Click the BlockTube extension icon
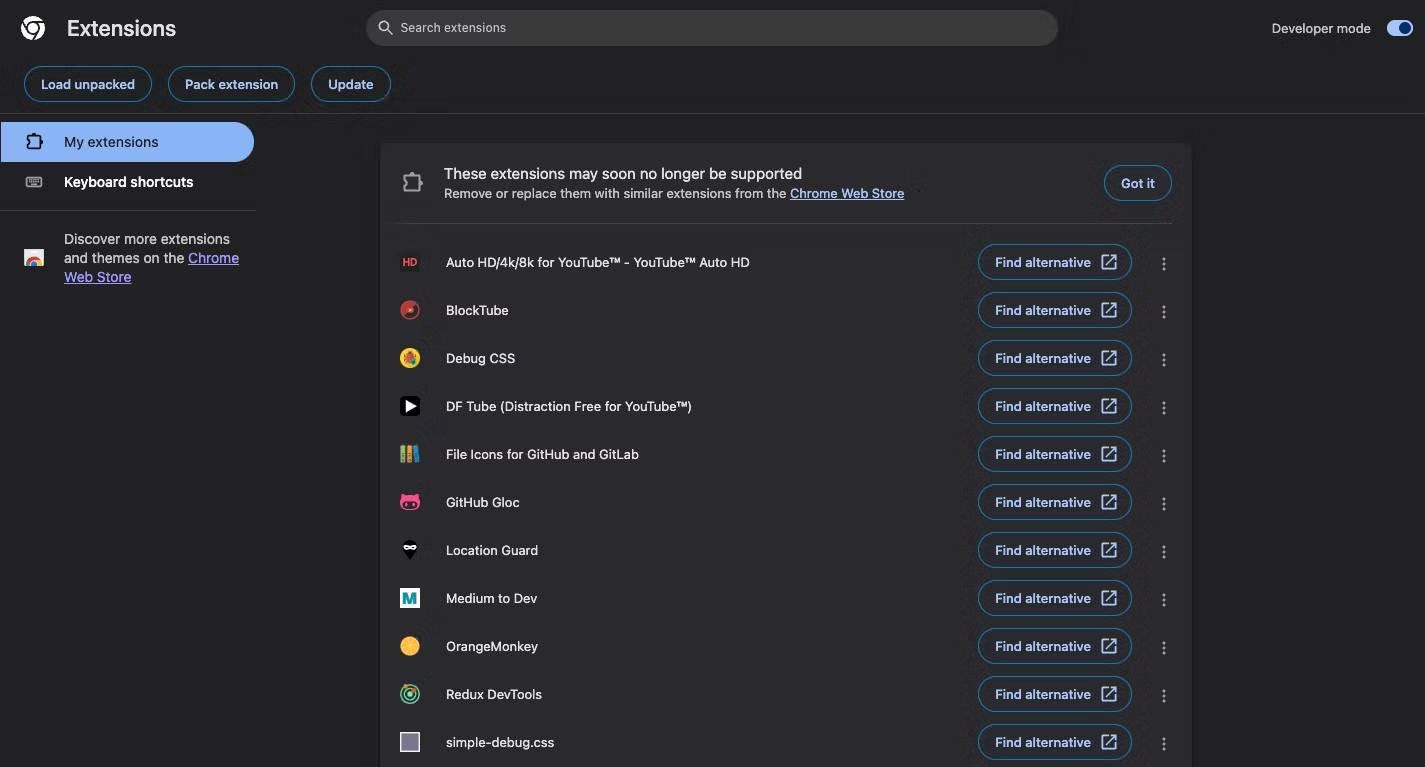This screenshot has height=767, width=1425. click(x=410, y=310)
